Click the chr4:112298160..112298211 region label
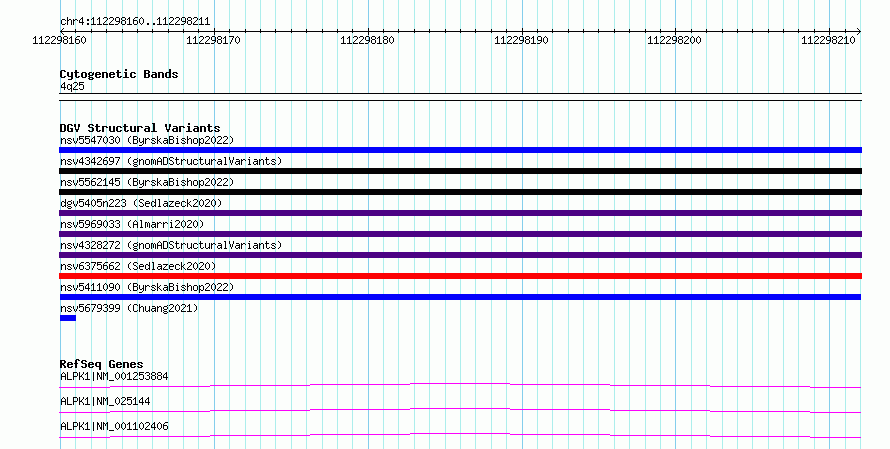This screenshot has height=449, width=890. coord(135,22)
